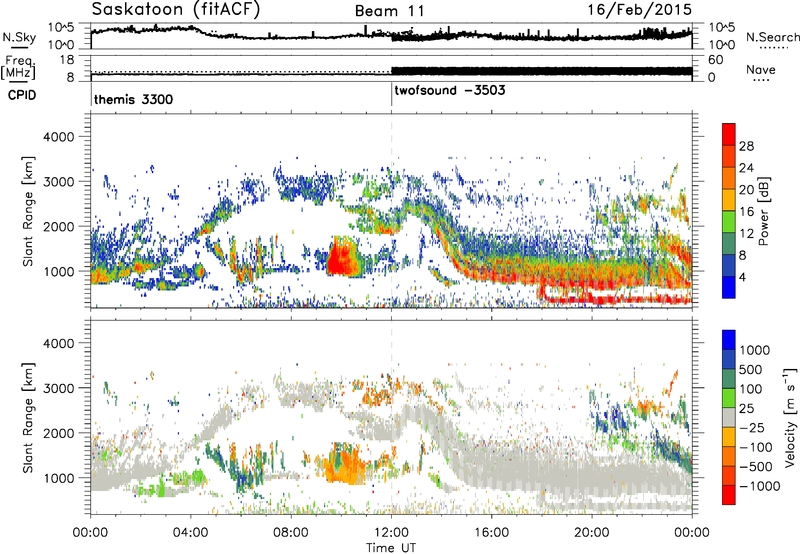Click the -500 label on the Velocity scale
Screen dimensions: 800x554
756,467
